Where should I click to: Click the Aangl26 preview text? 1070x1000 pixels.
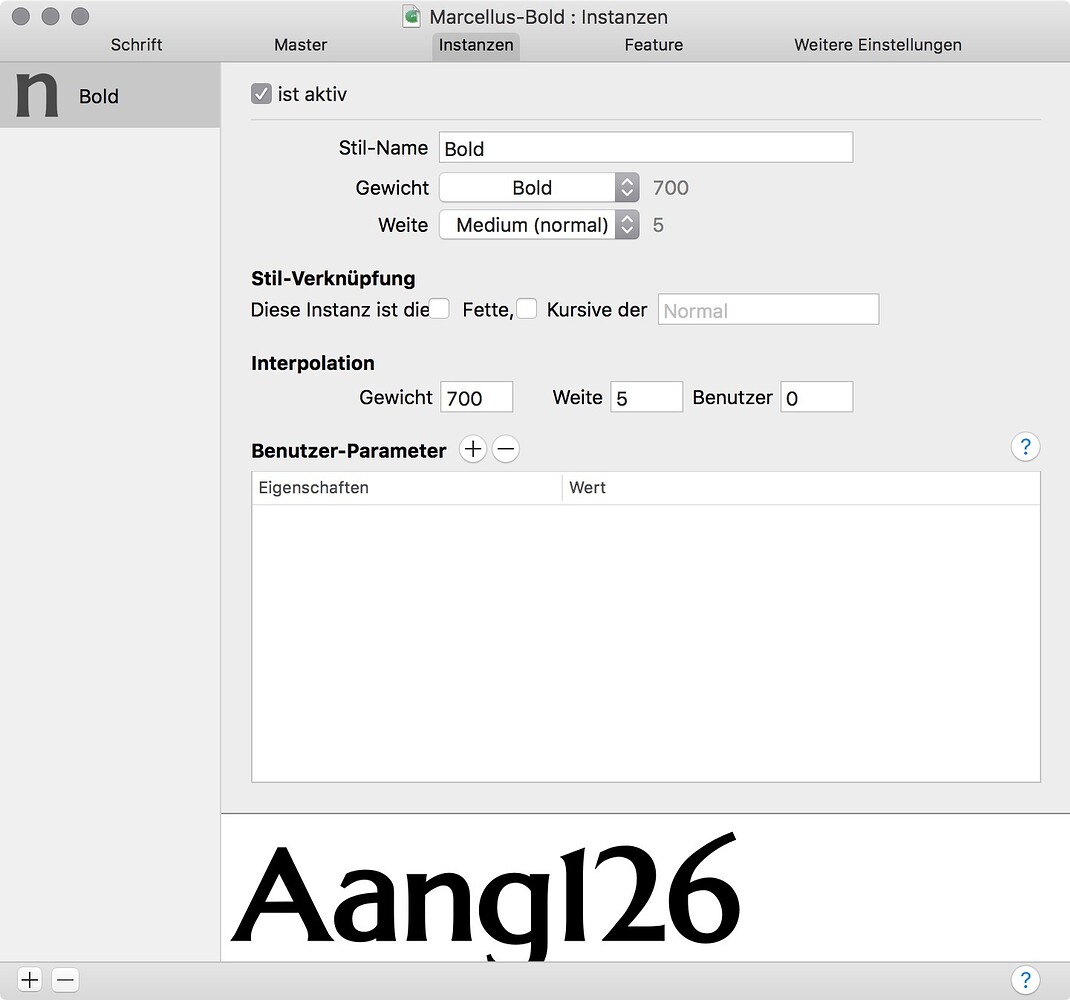tap(486, 894)
